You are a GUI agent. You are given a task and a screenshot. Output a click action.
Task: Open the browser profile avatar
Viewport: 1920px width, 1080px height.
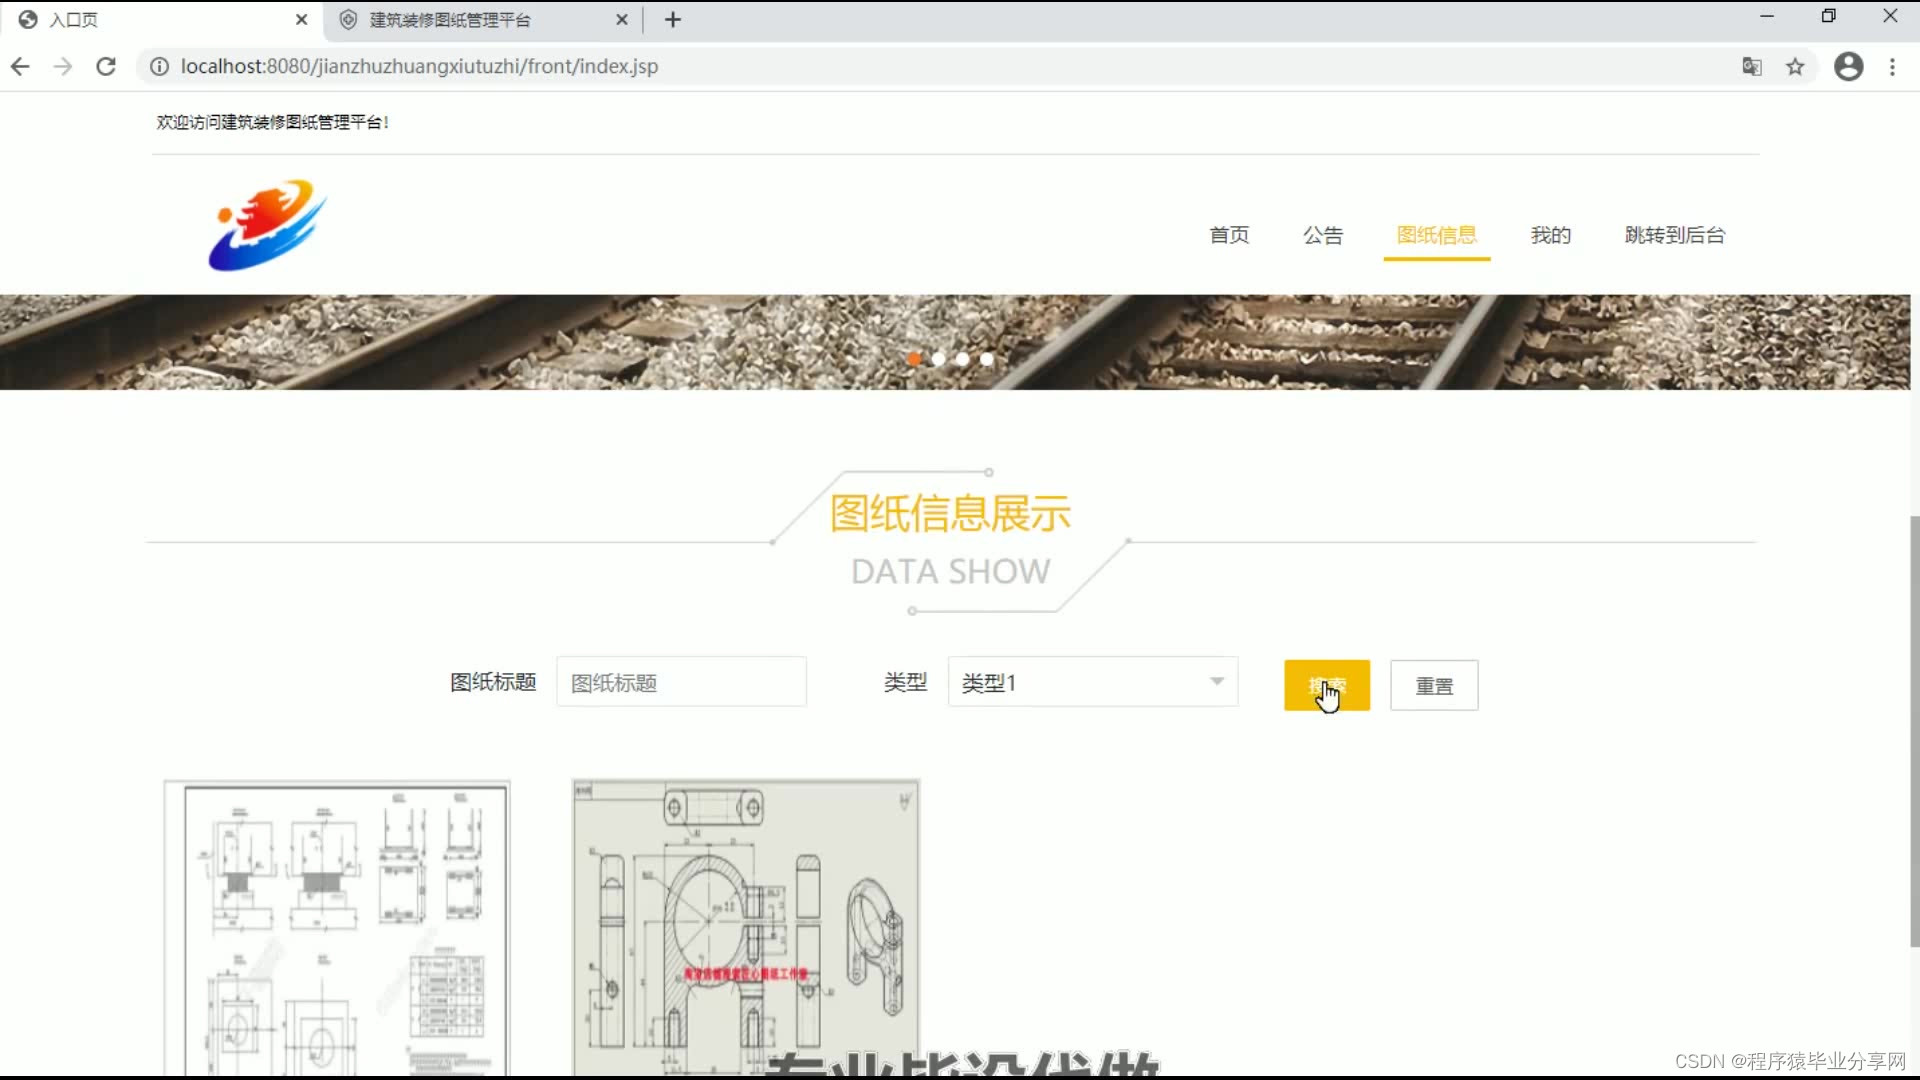coord(1848,67)
